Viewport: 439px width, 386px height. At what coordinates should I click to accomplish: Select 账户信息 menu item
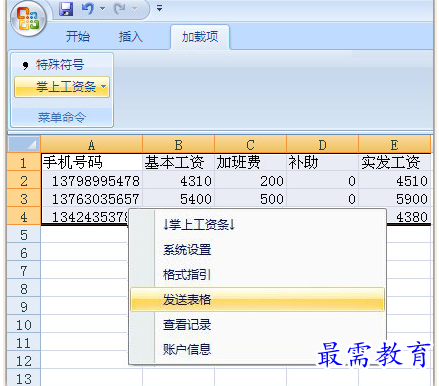(187, 350)
